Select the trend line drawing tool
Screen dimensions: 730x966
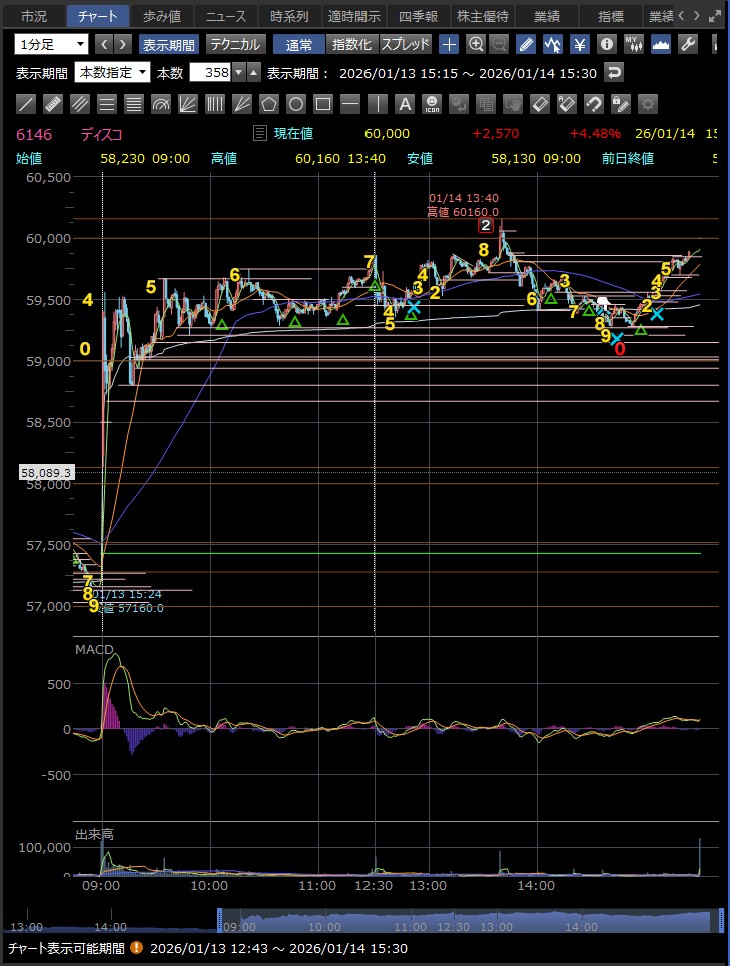click(x=27, y=104)
